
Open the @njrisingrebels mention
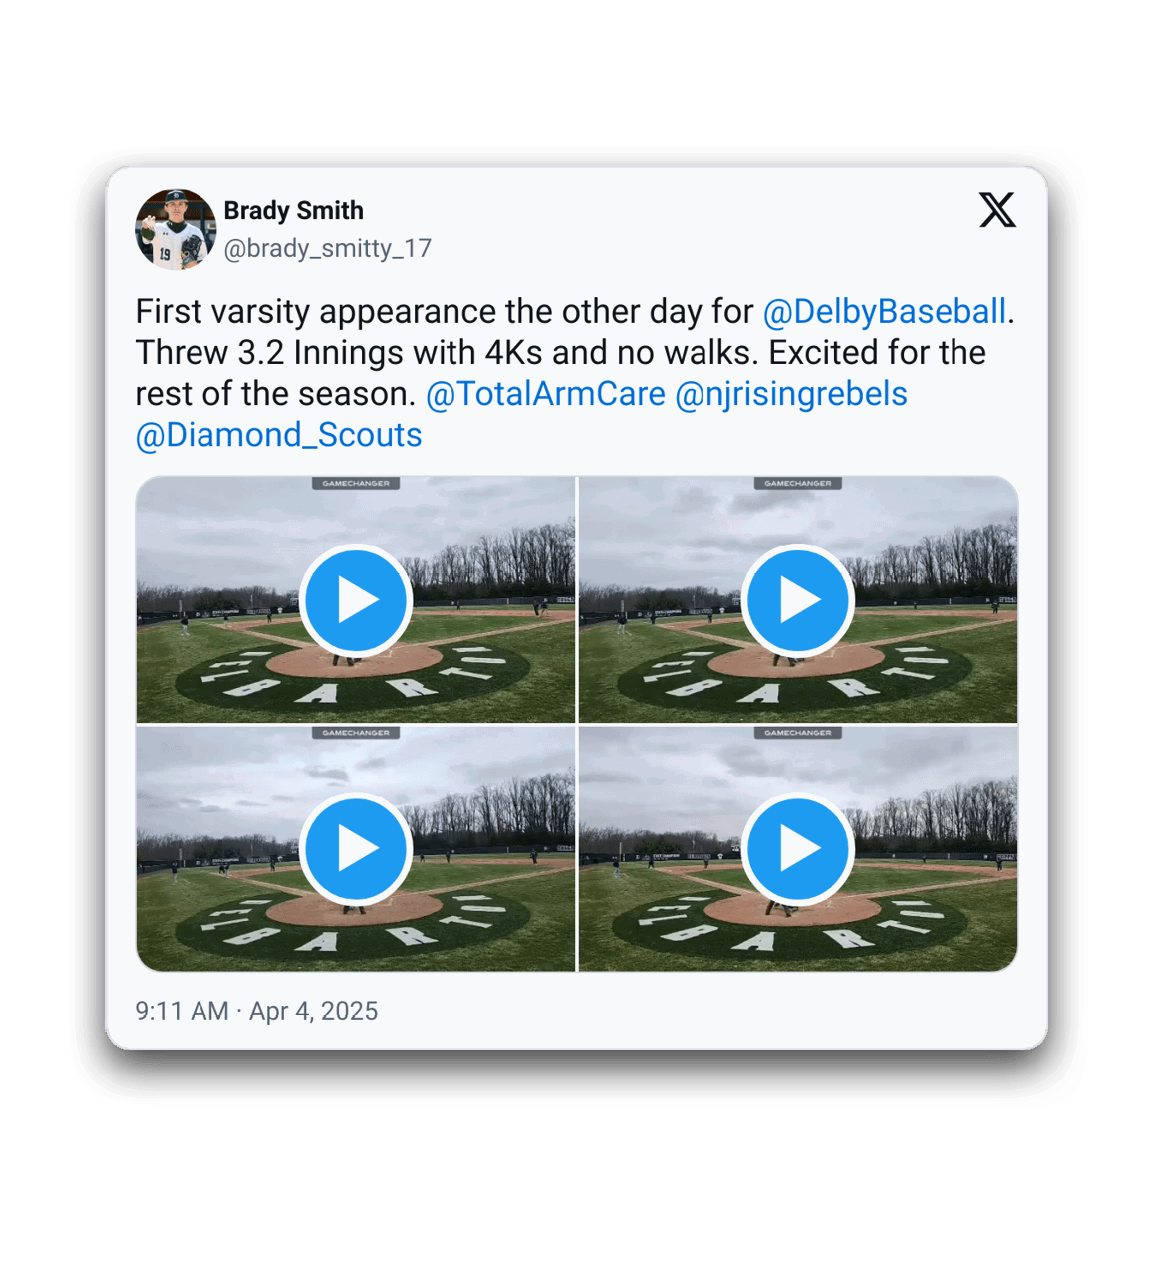point(791,394)
